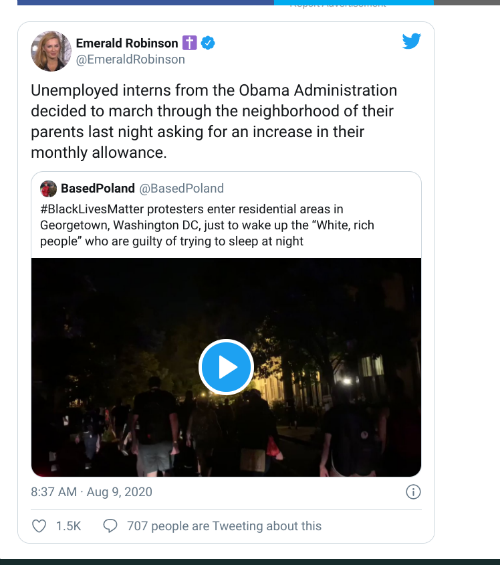Click the 1.5K likes count
Screen dimensions: 500x565
click(x=68, y=526)
